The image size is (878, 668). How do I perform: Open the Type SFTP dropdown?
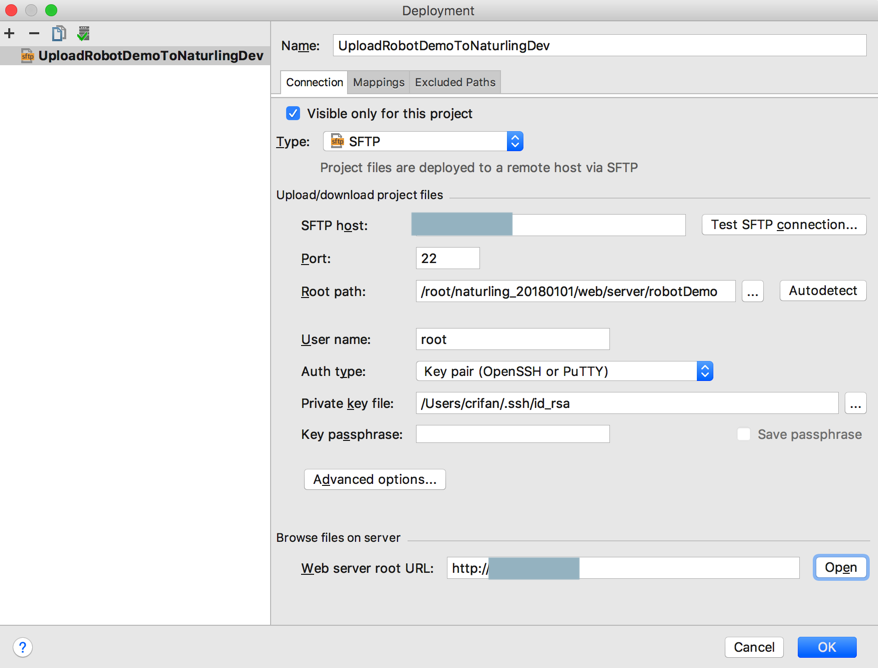pyautogui.click(x=423, y=141)
